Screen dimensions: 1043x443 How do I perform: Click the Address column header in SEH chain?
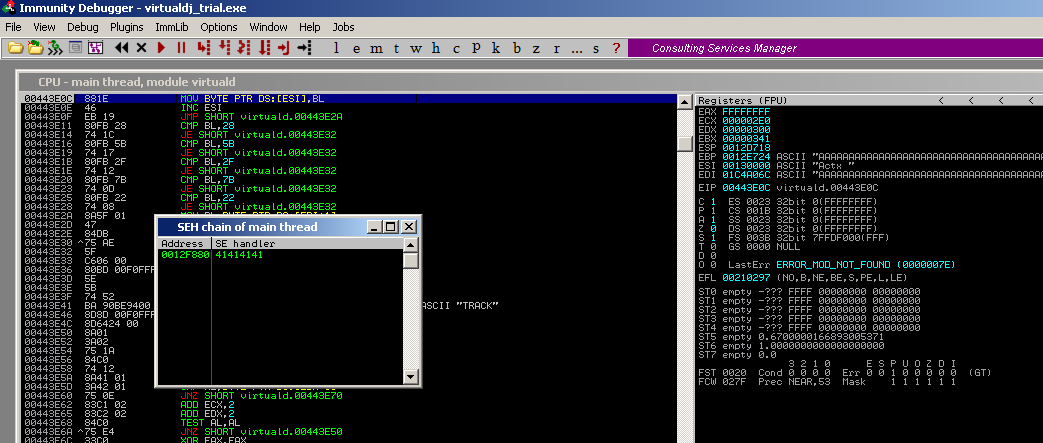pyautogui.click(x=184, y=243)
